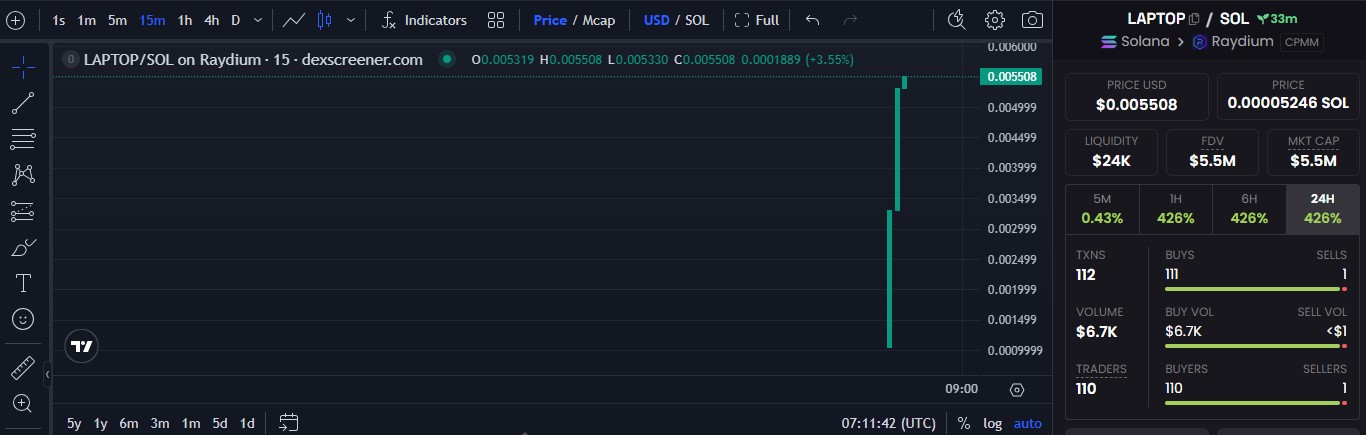Open the emoji icons tool
The width and height of the screenshot is (1366, 435).
coord(23,319)
